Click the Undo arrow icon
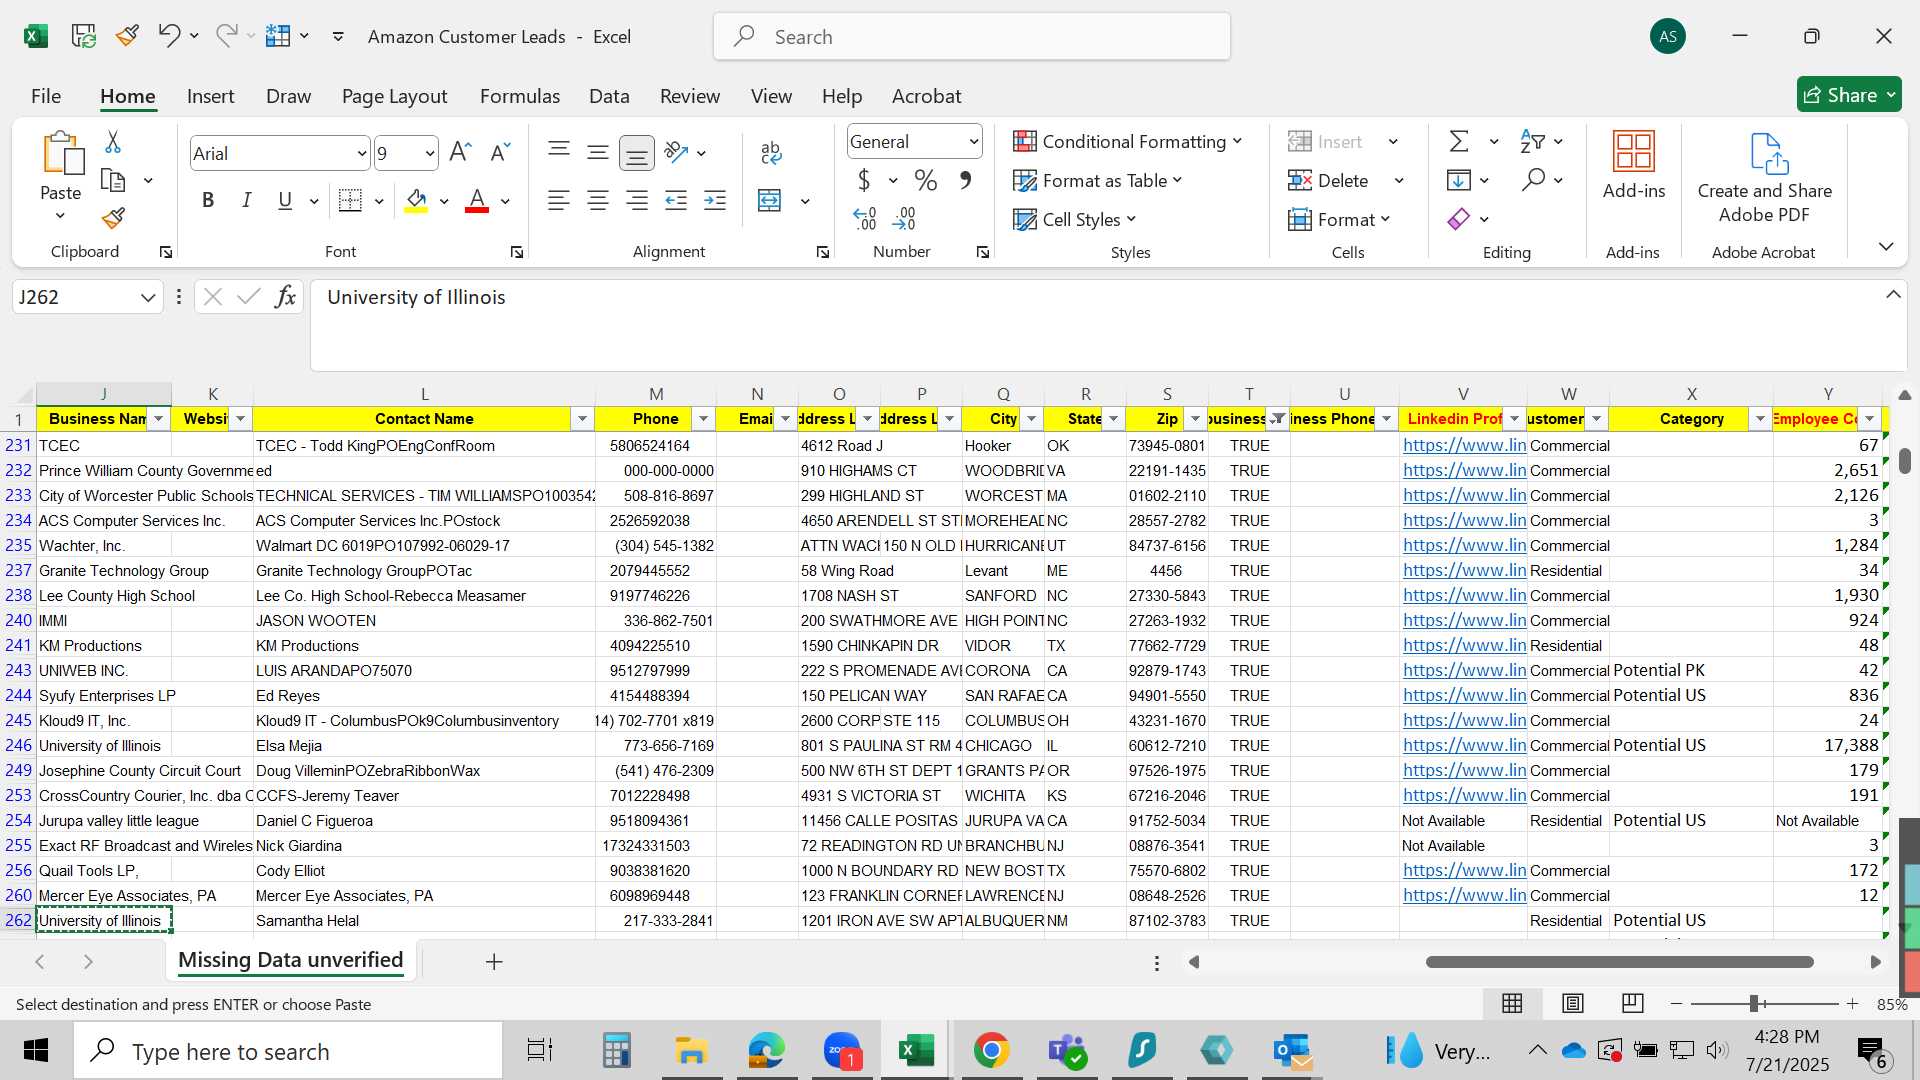Viewport: 1920px width, 1080px height. [168, 36]
